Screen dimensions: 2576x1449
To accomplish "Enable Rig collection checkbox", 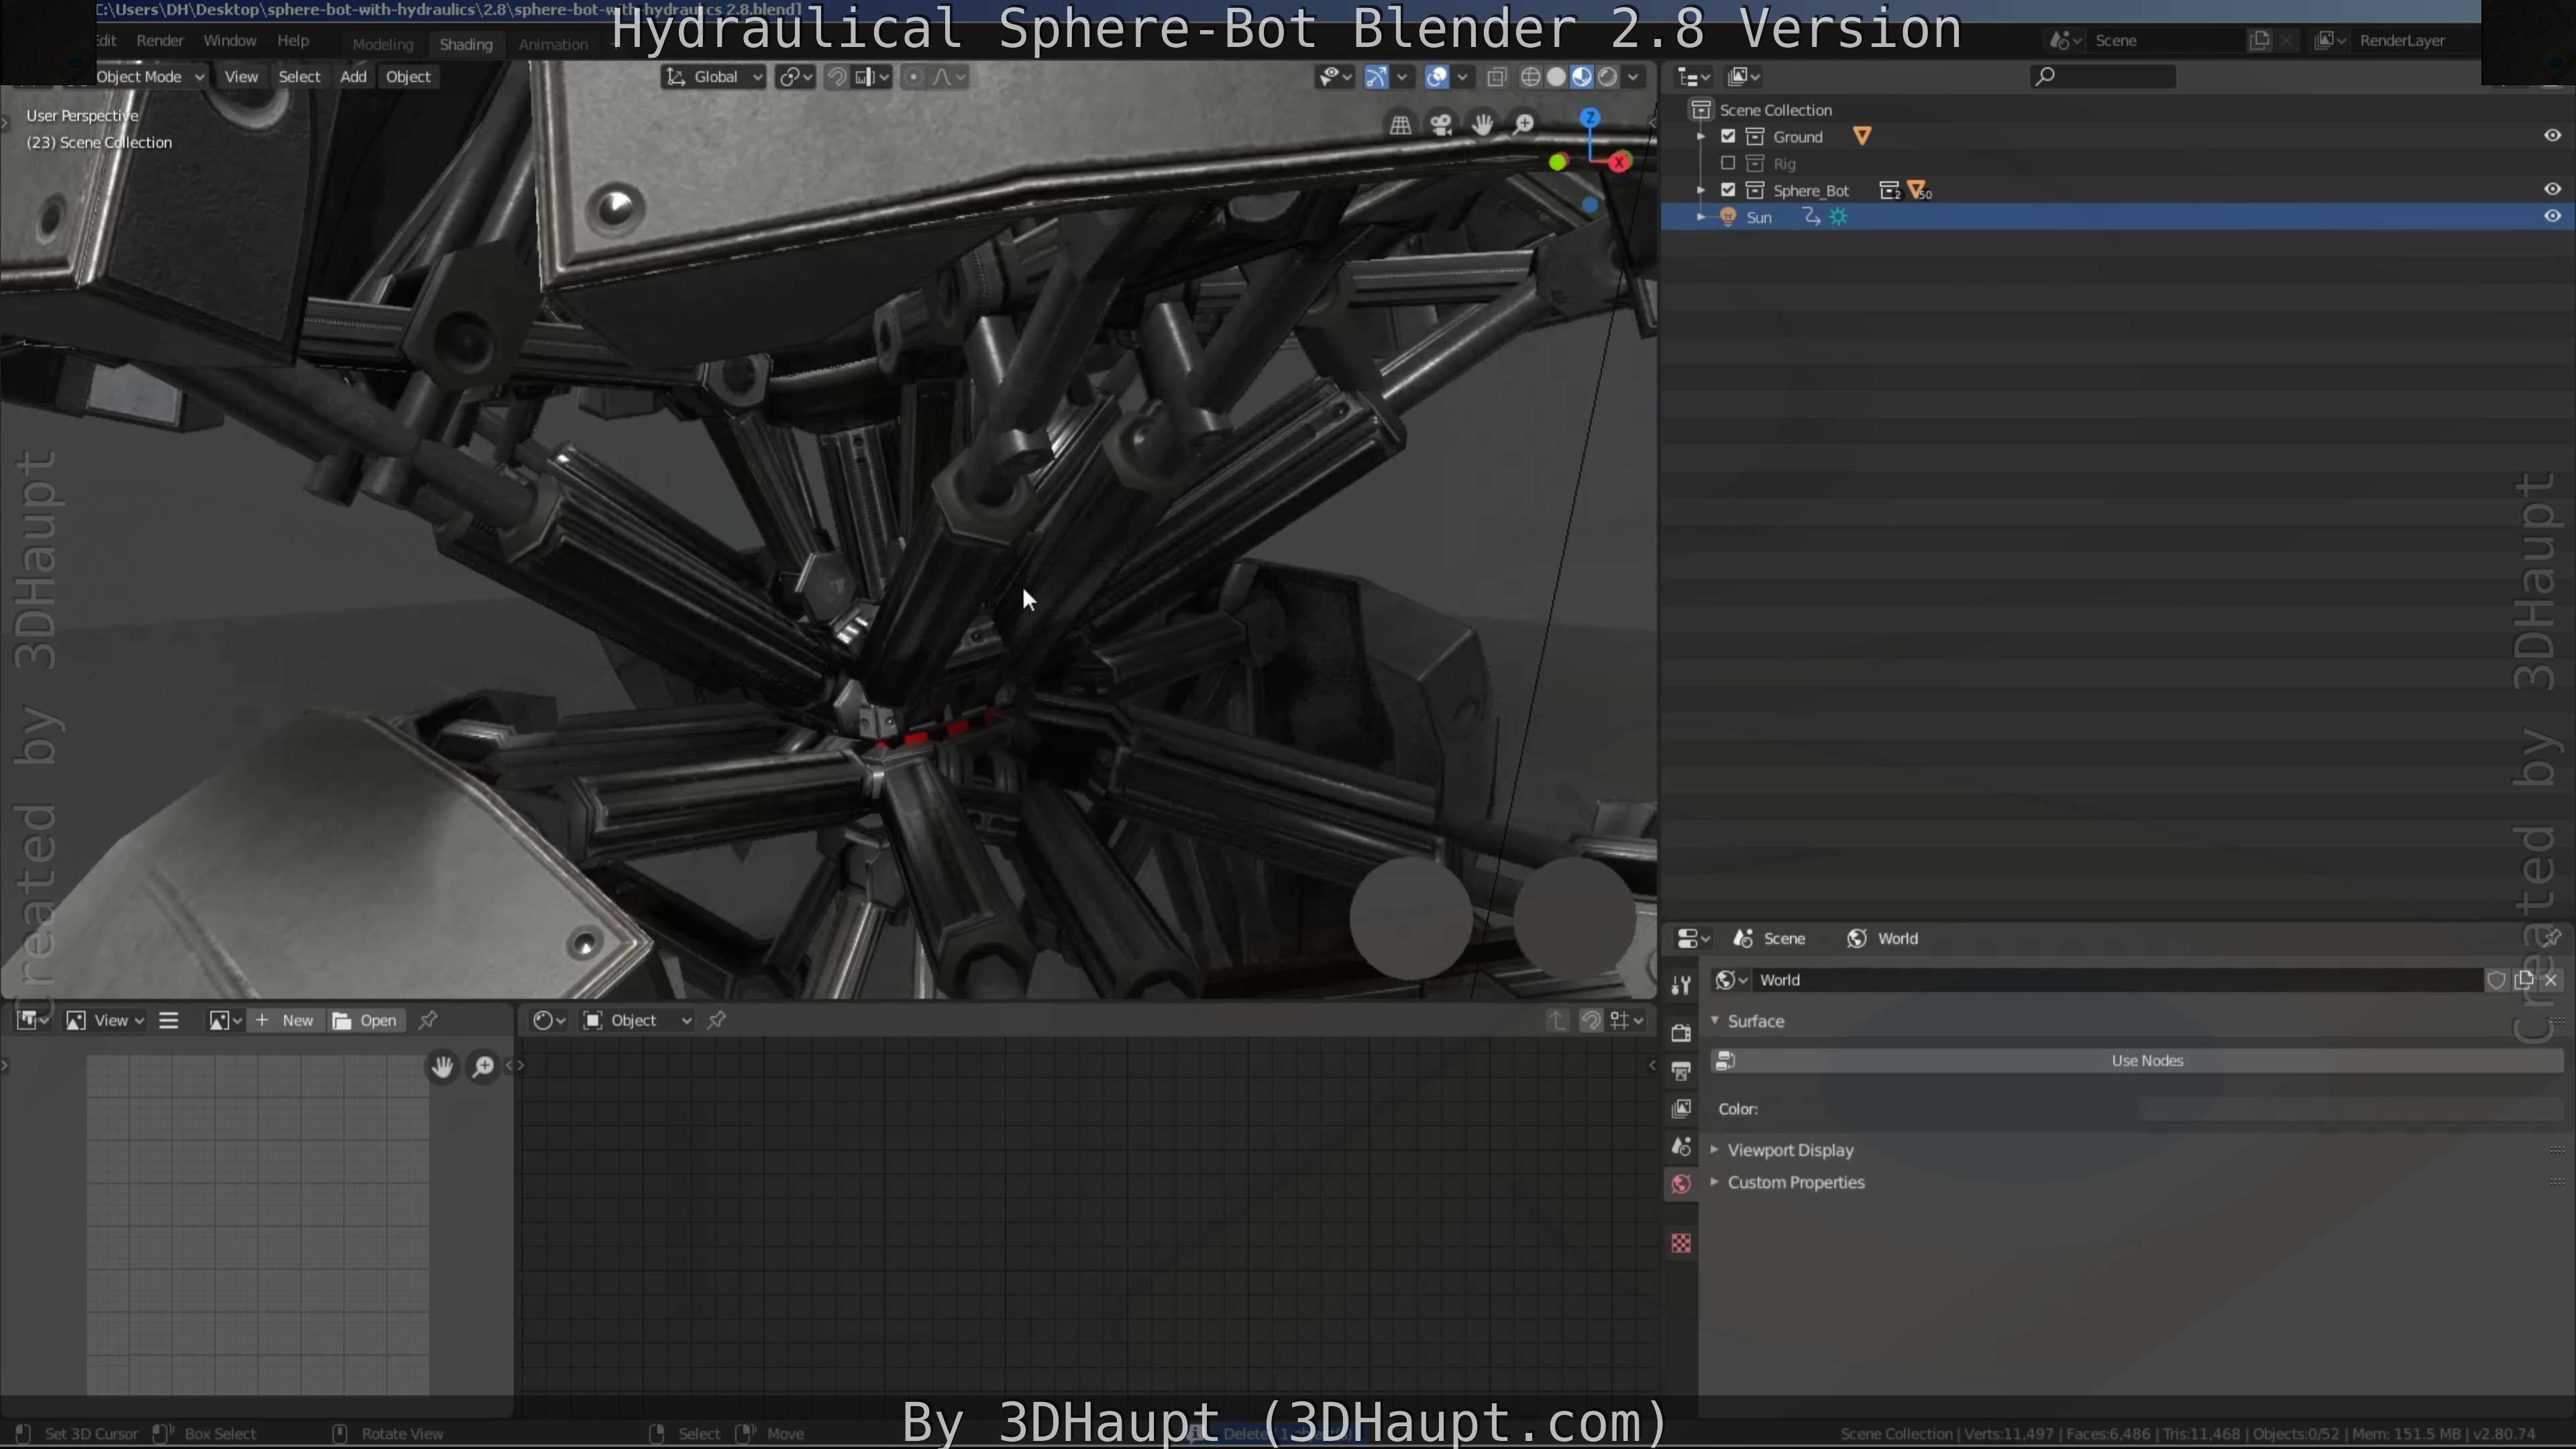I will (1728, 163).
